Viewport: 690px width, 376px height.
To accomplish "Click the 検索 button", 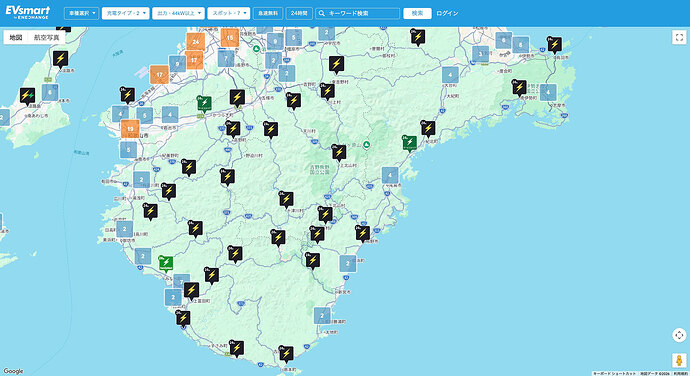I will pyautogui.click(x=417, y=13).
